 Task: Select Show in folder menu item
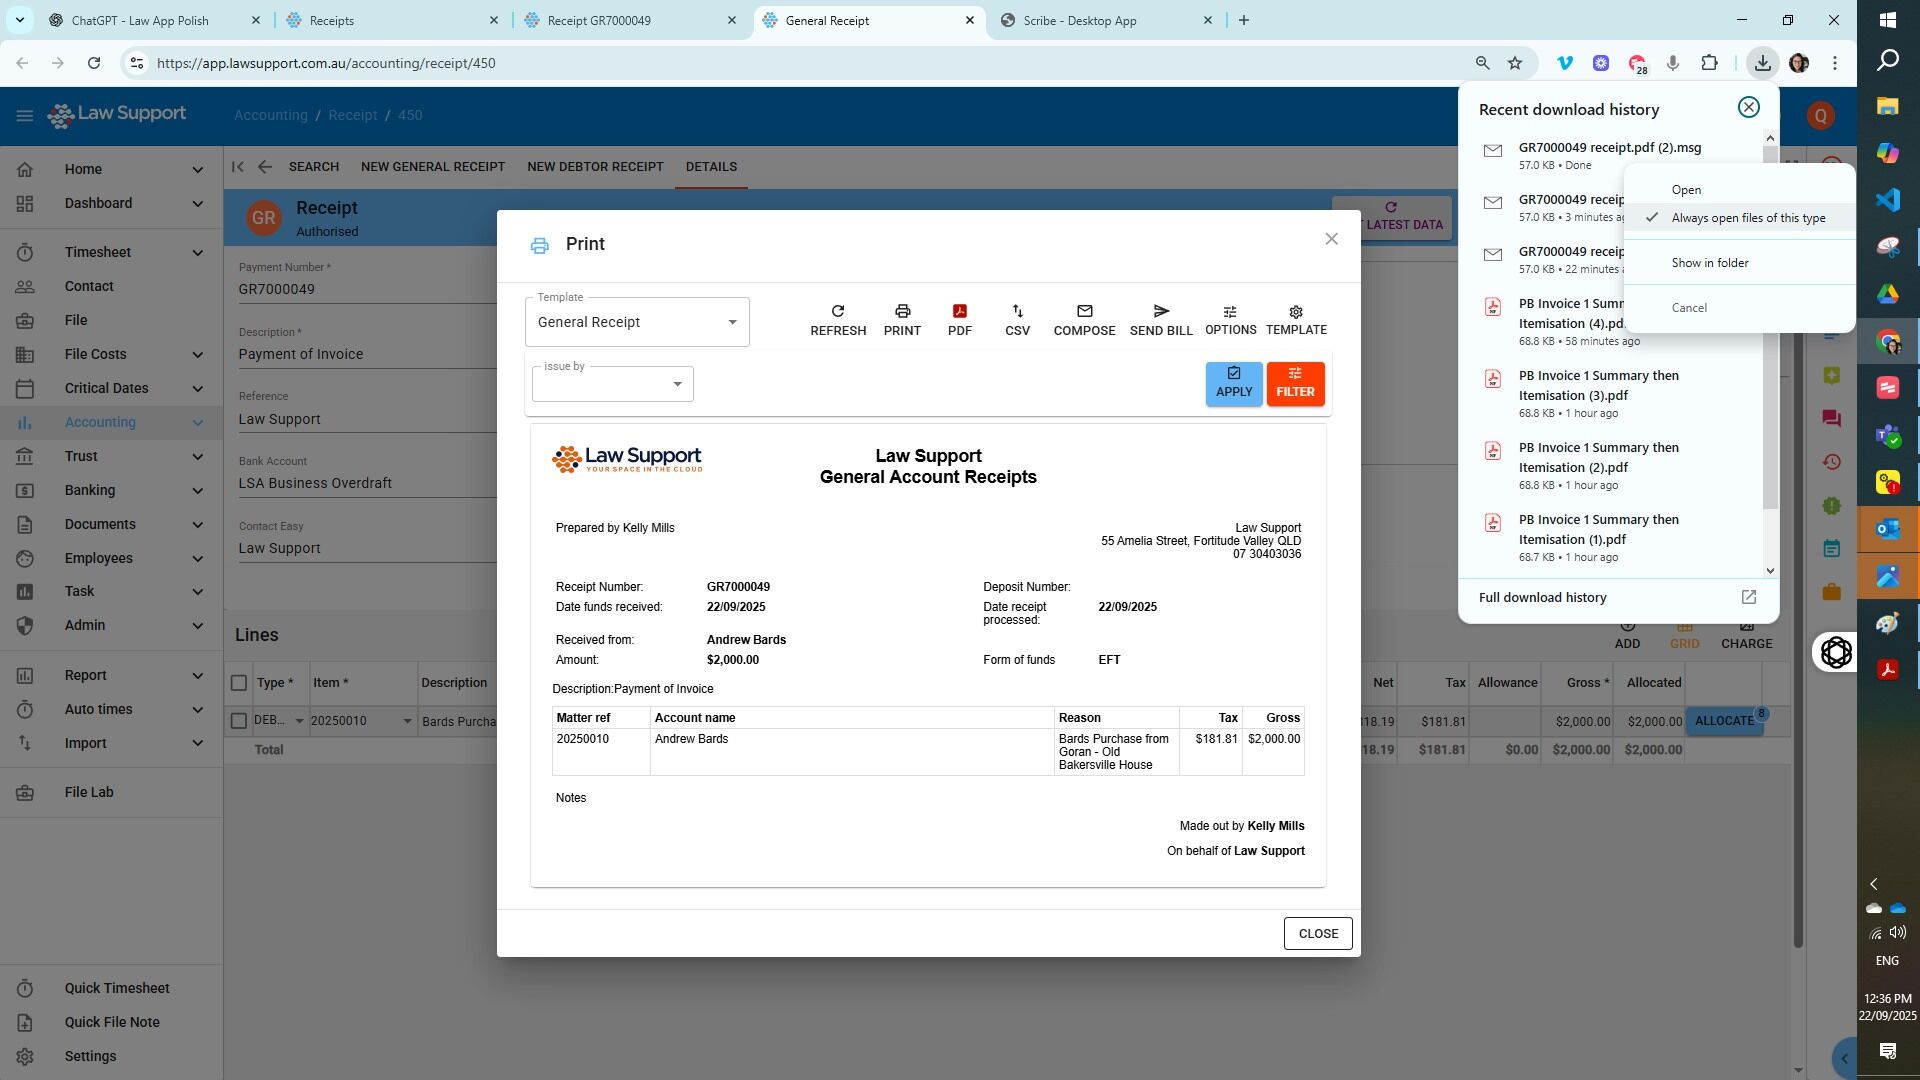click(x=1709, y=263)
